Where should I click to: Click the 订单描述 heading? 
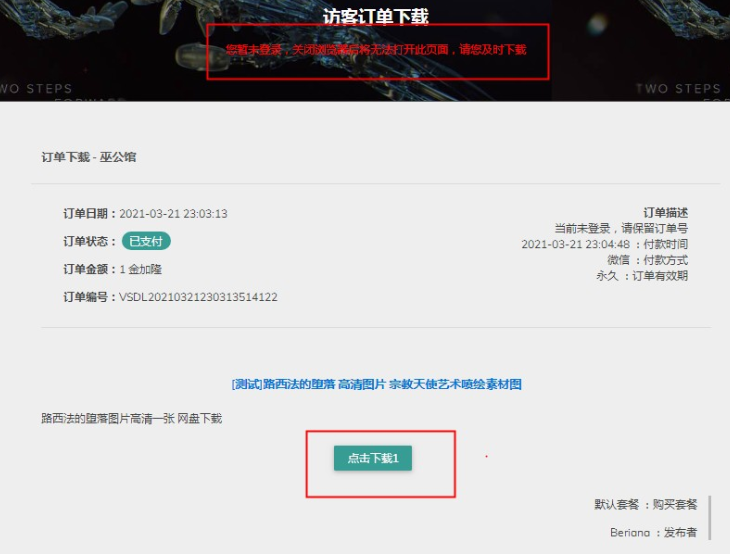665,213
